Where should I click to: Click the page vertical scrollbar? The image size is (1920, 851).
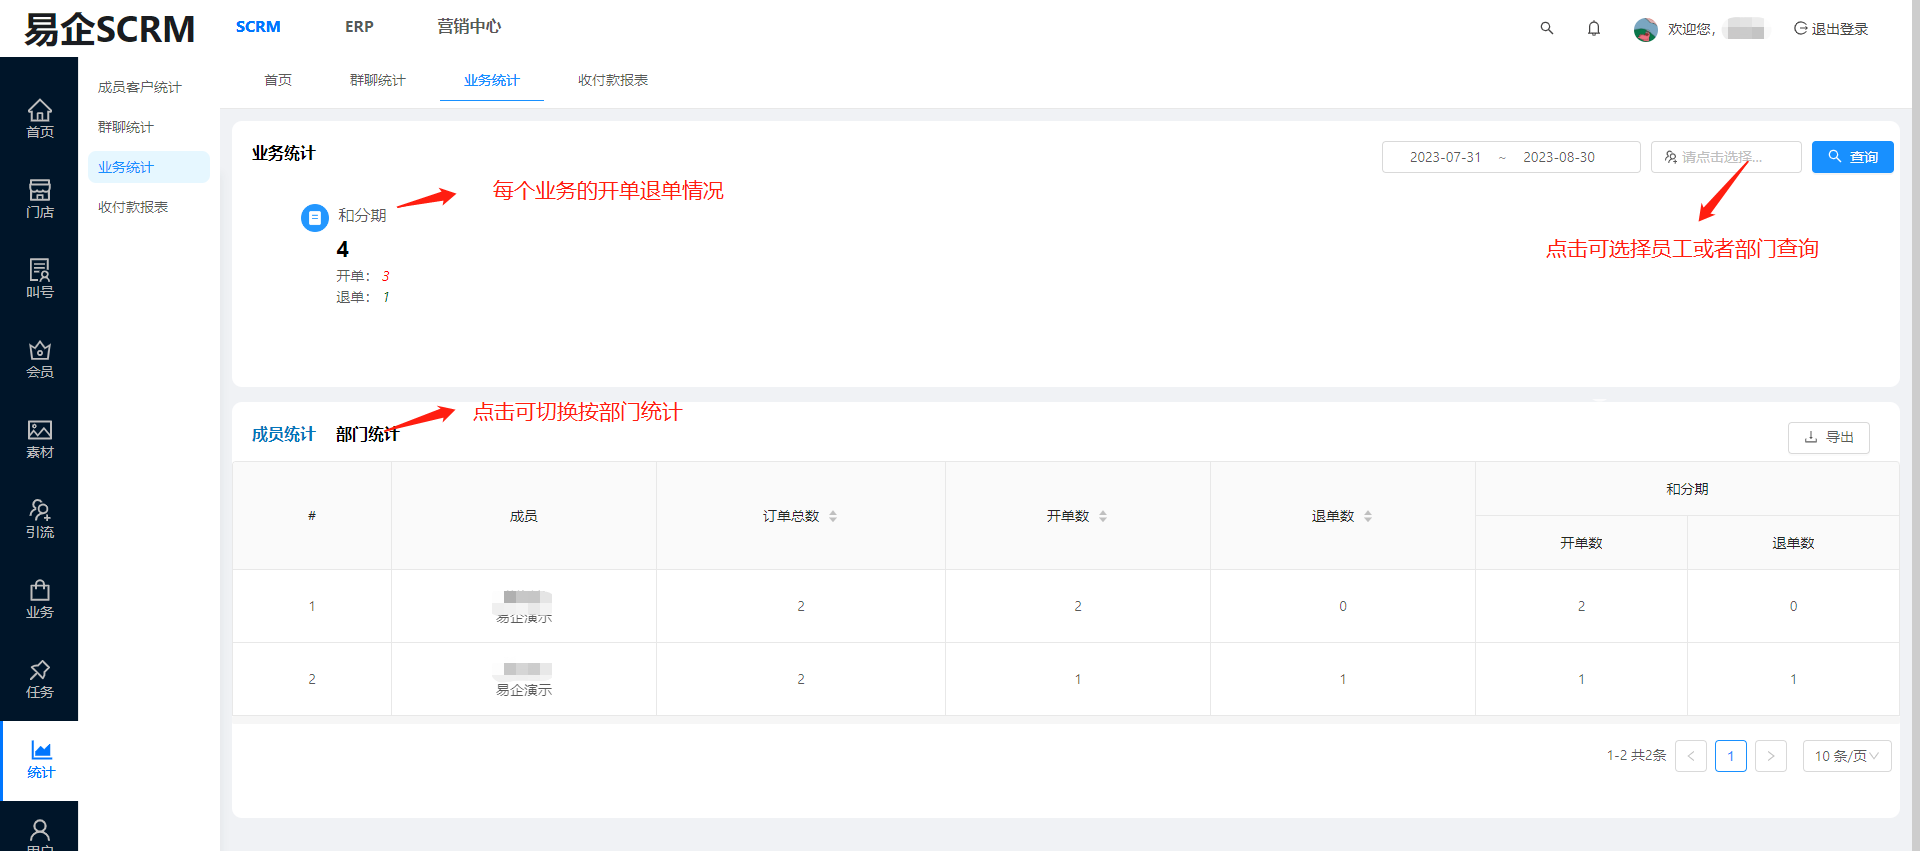tap(1915, 425)
